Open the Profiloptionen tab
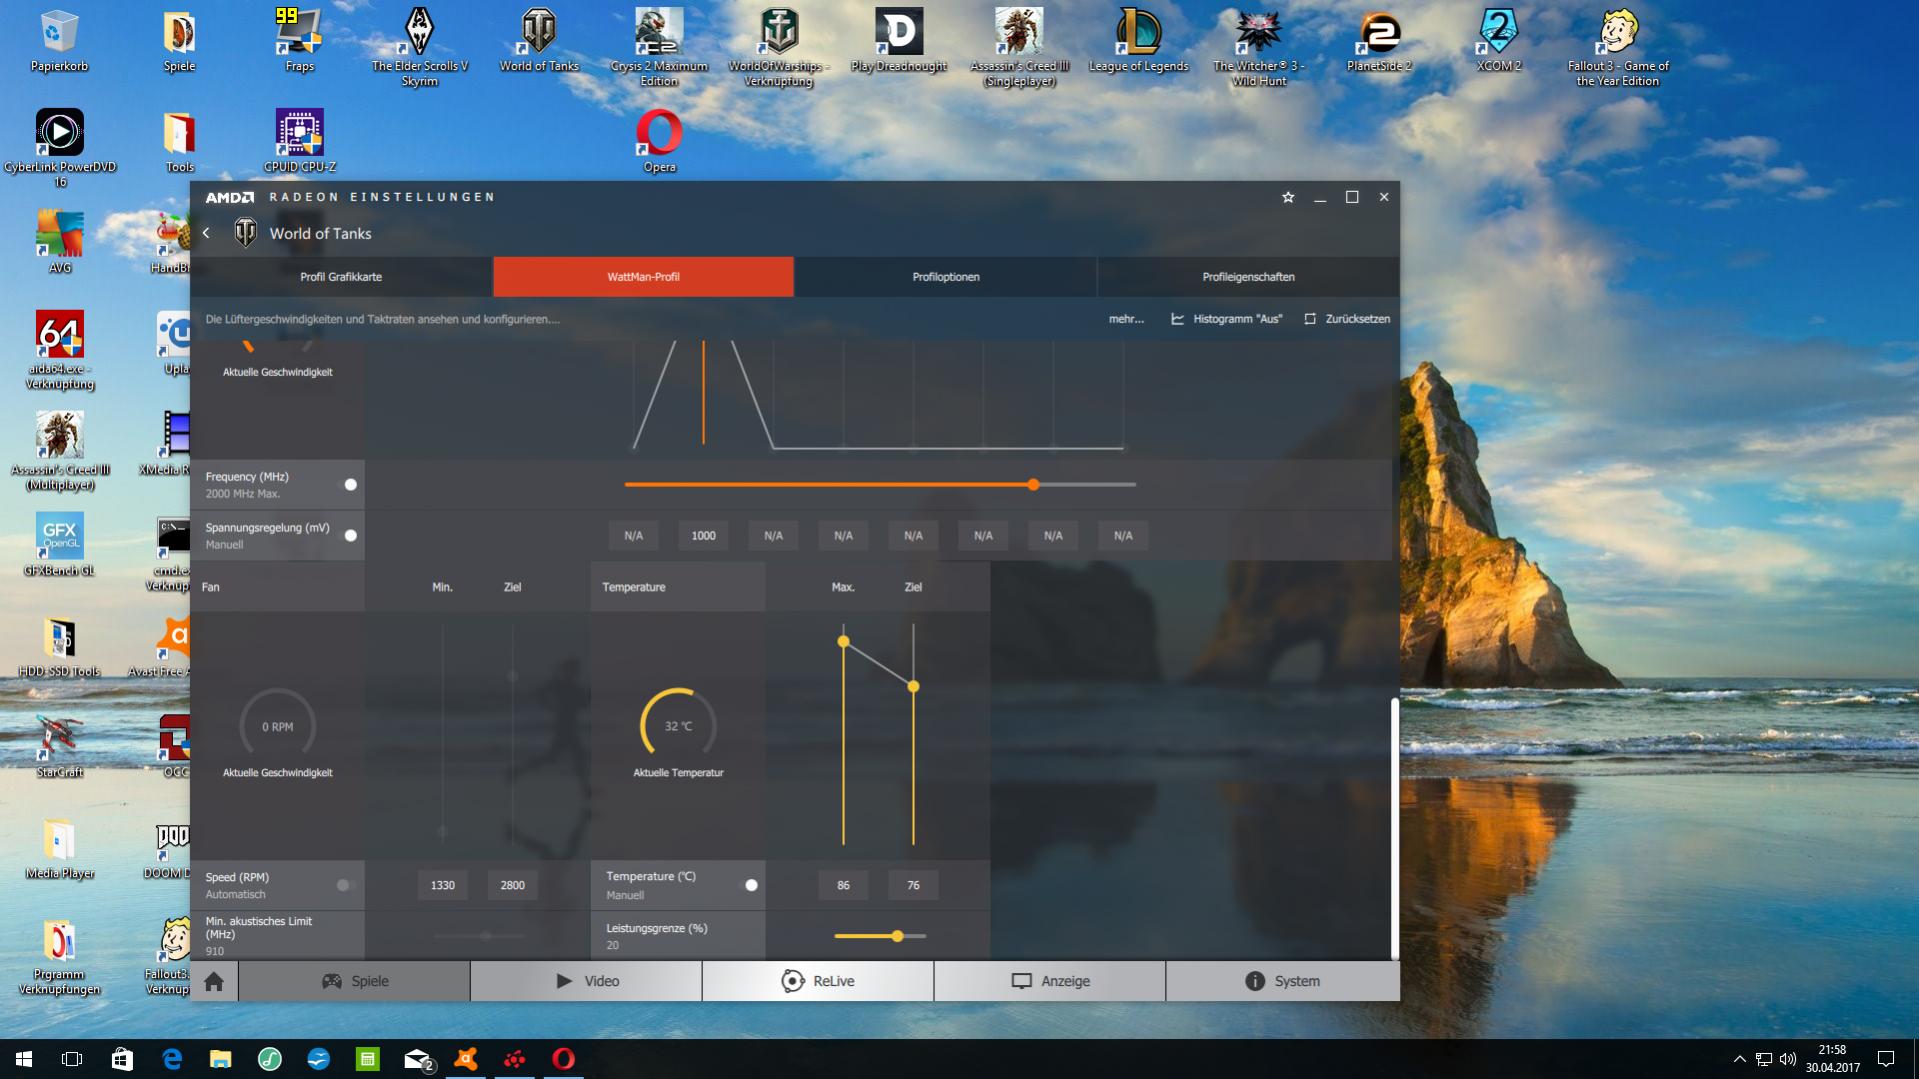 tap(946, 277)
